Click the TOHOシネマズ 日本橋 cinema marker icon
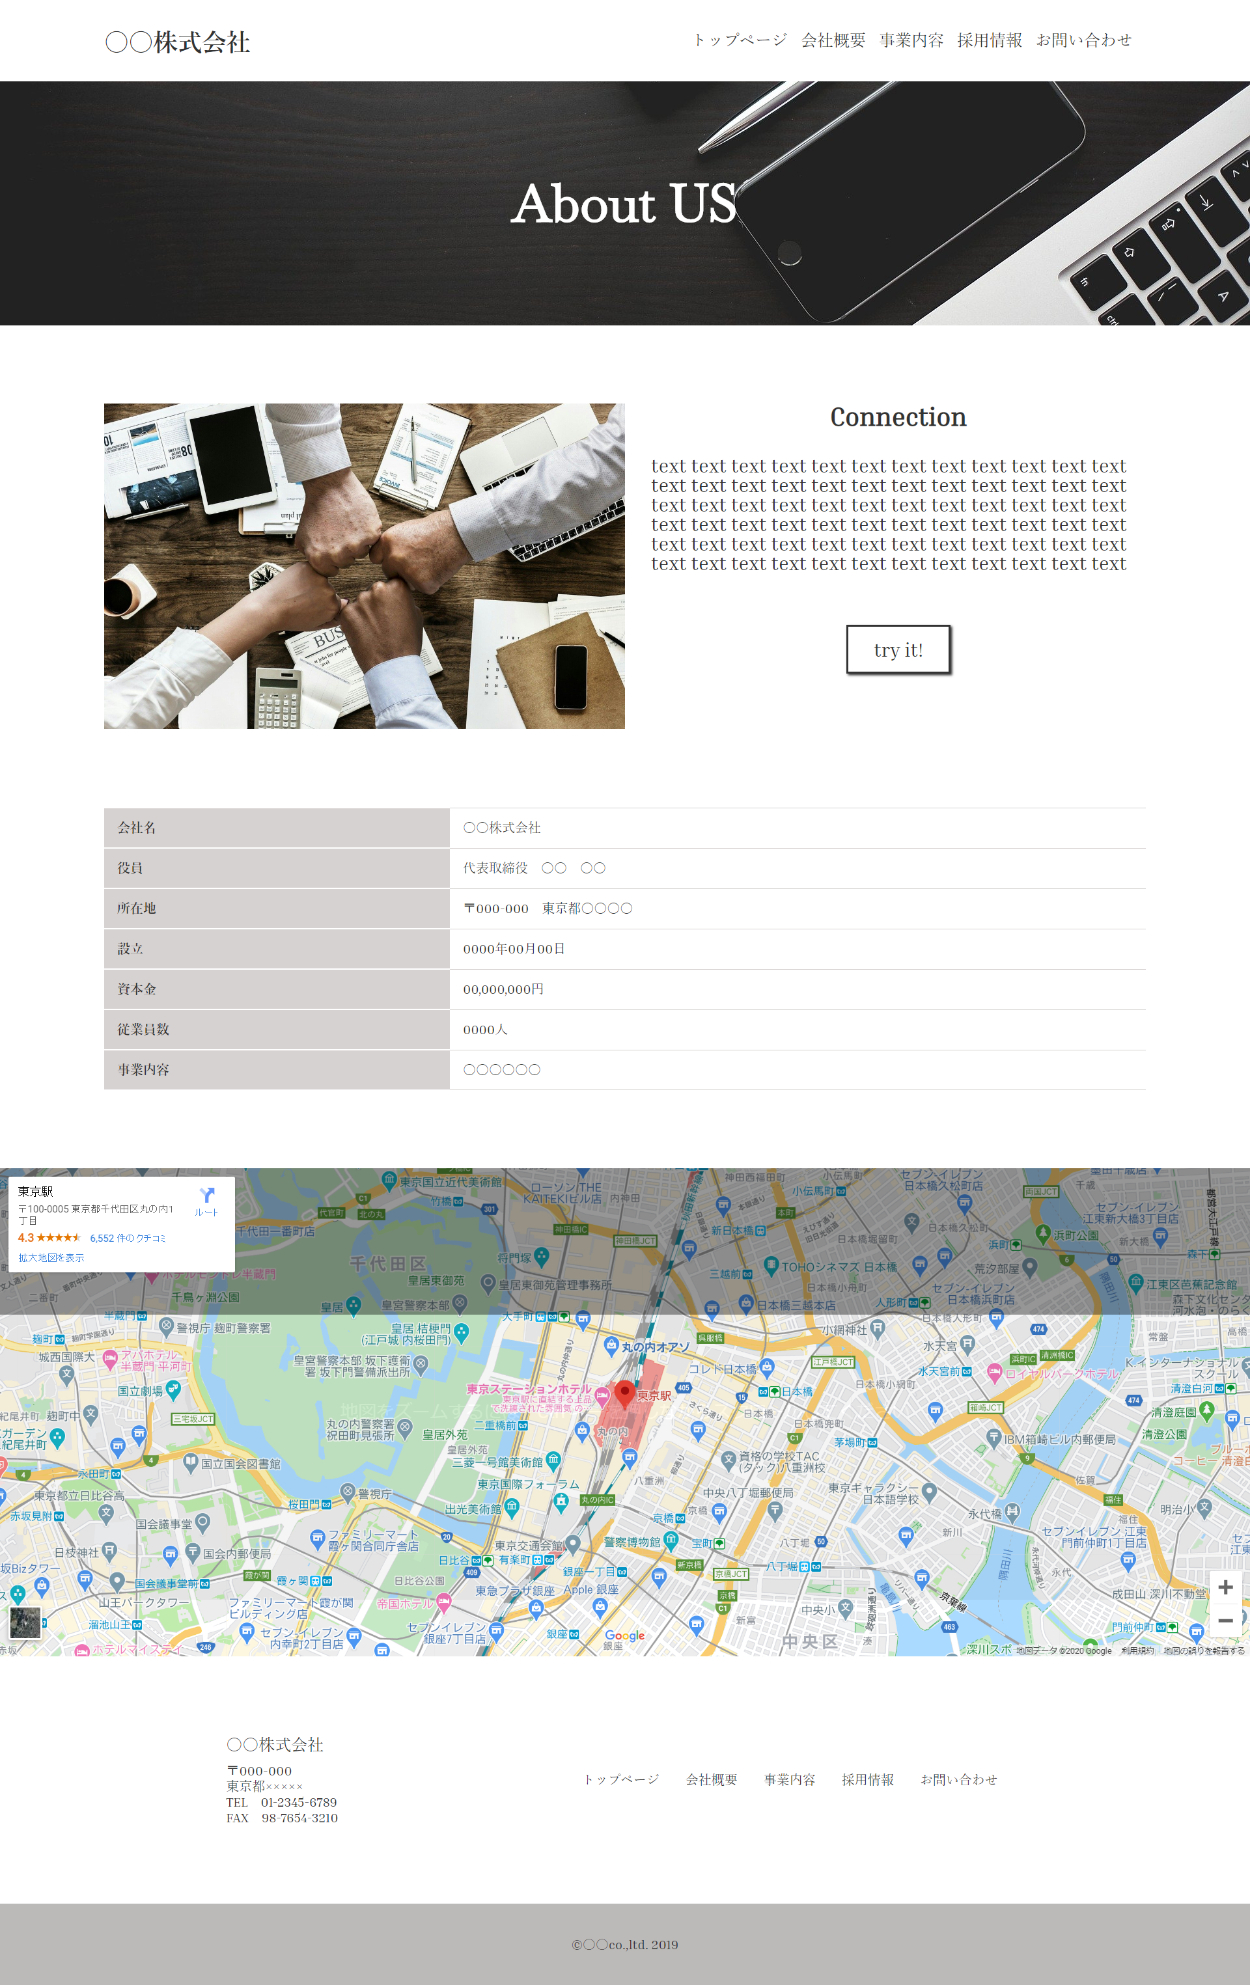Image resolution: width=1250 pixels, height=1985 pixels. [771, 1265]
